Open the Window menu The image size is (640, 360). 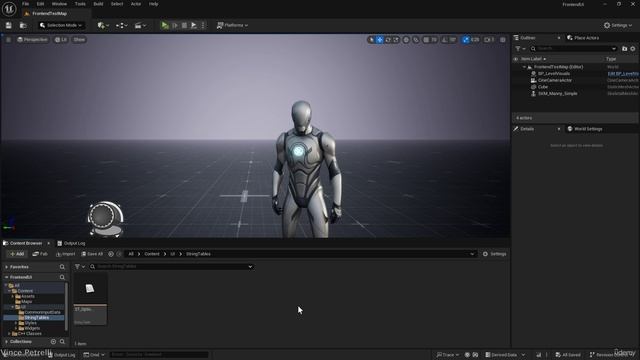(x=59, y=4)
